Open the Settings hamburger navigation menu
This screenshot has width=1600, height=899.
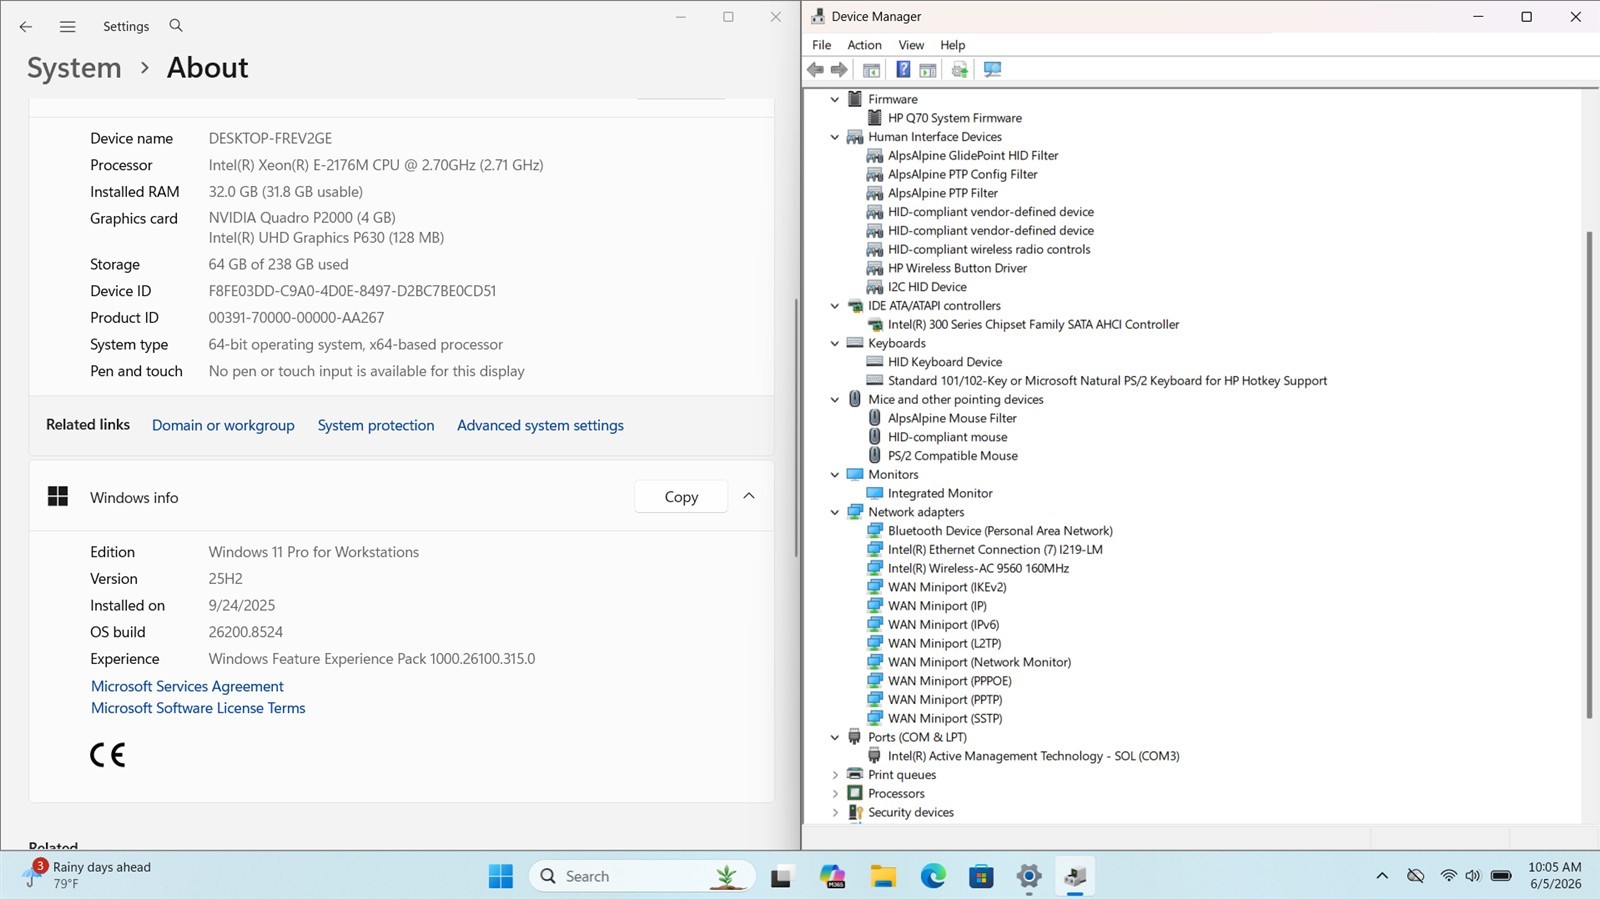coord(68,27)
